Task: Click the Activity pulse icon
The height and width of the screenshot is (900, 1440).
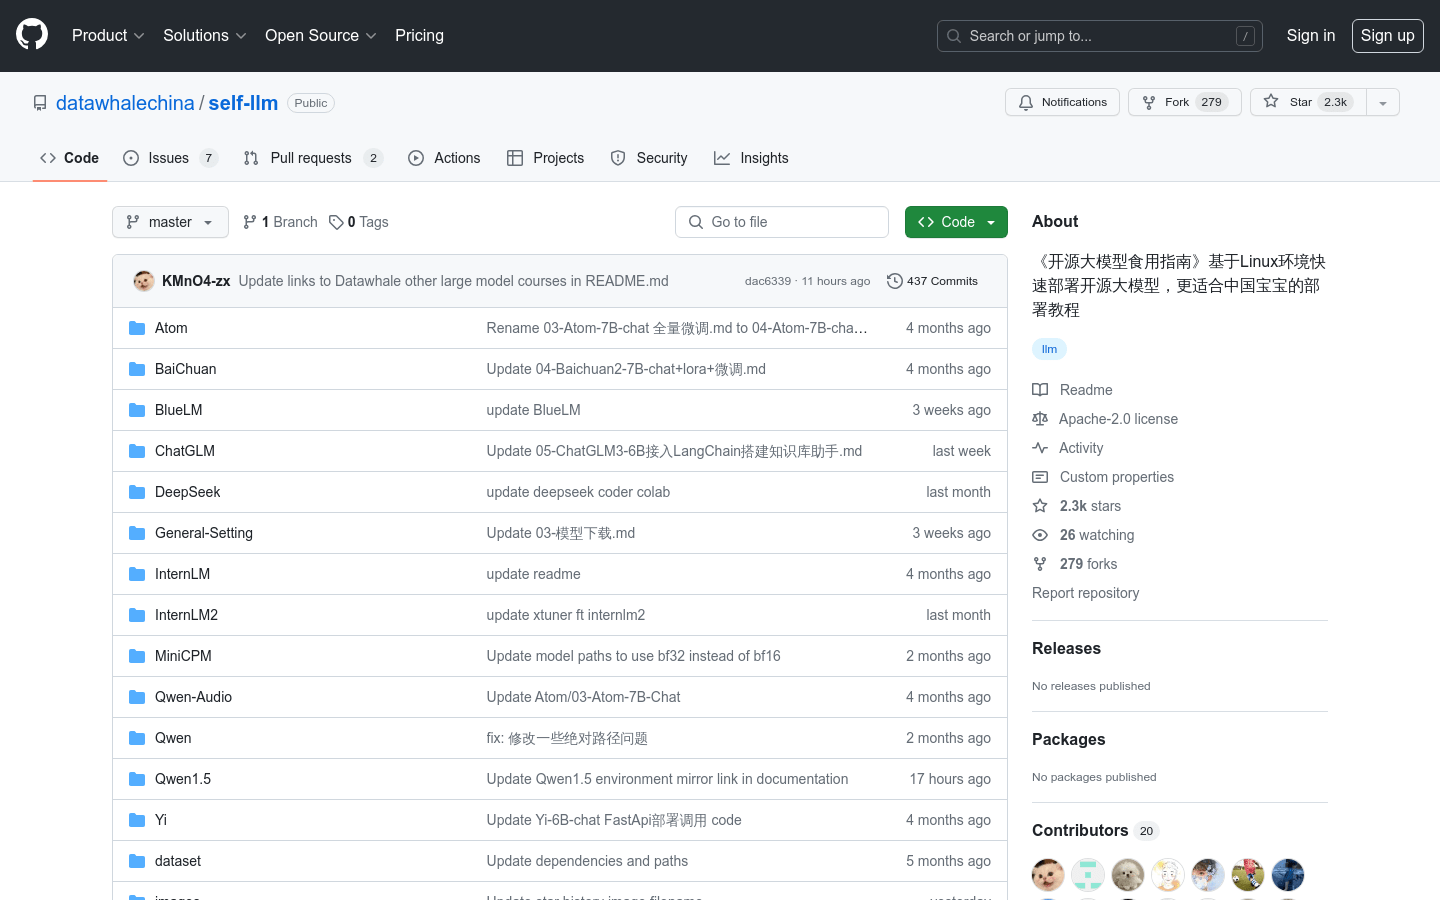Action: (x=1040, y=448)
